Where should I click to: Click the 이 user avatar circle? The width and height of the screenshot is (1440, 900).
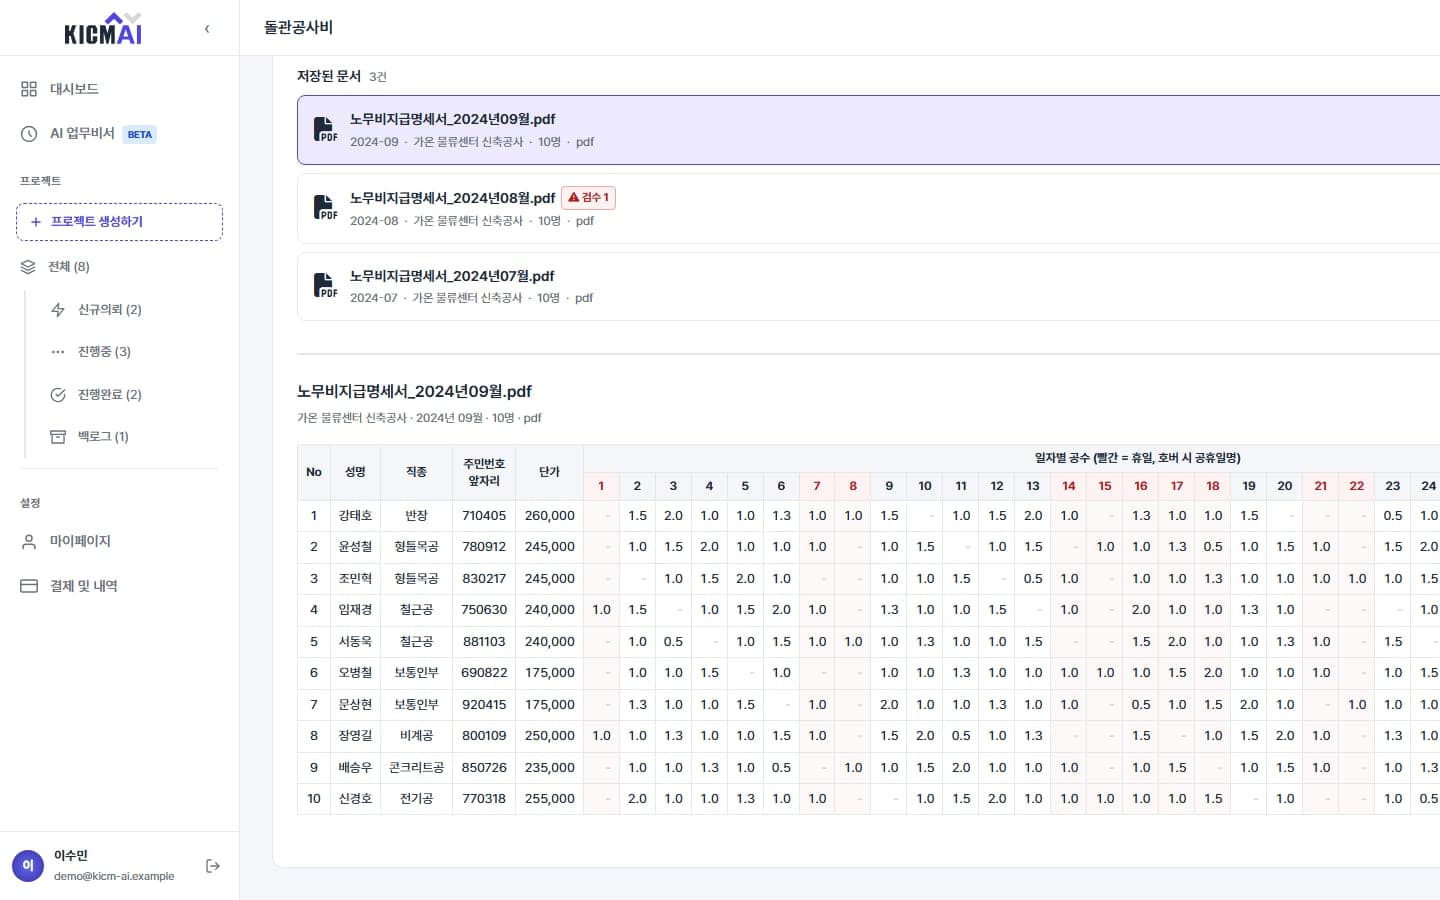(28, 866)
